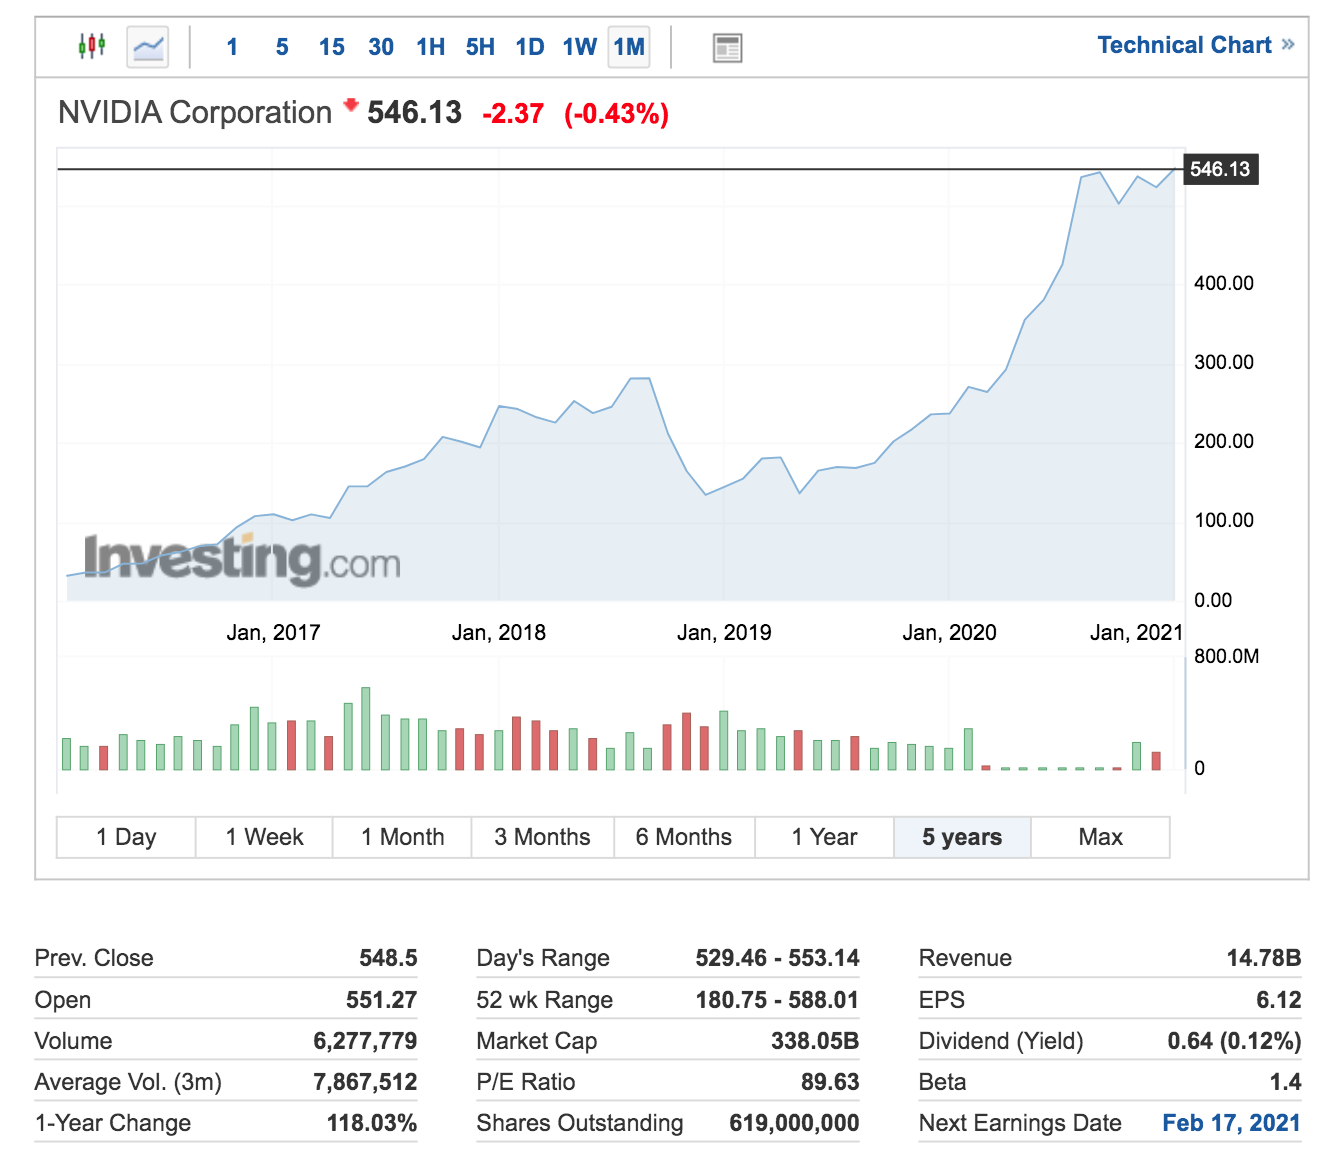This screenshot has width=1338, height=1172.
Task: Choose the 5 minute interval
Action: [282, 47]
